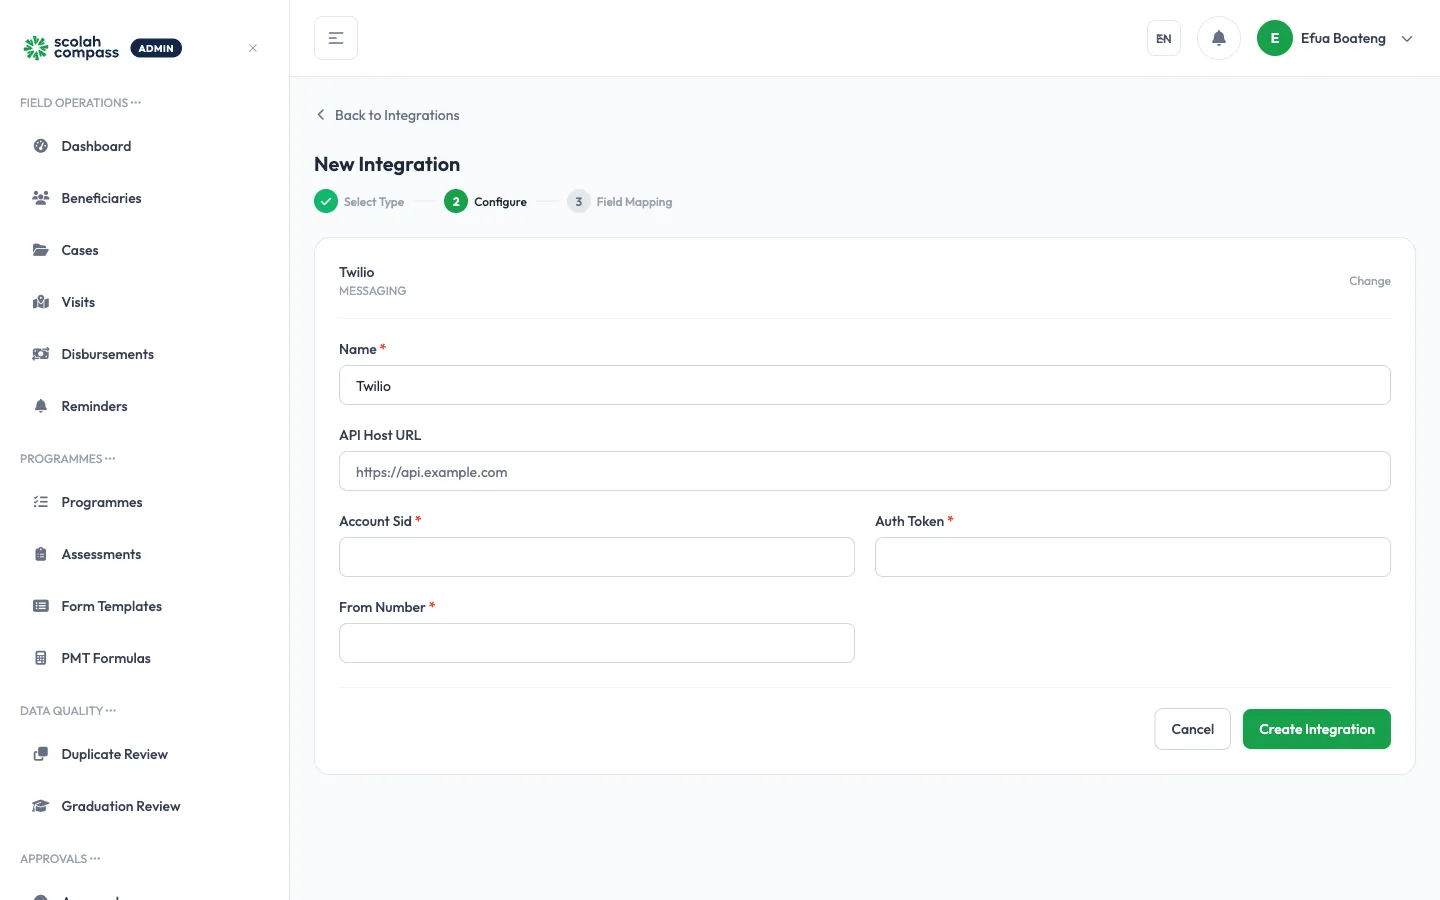Click the Cases folder icon
The height and width of the screenshot is (900, 1440).
point(41,250)
